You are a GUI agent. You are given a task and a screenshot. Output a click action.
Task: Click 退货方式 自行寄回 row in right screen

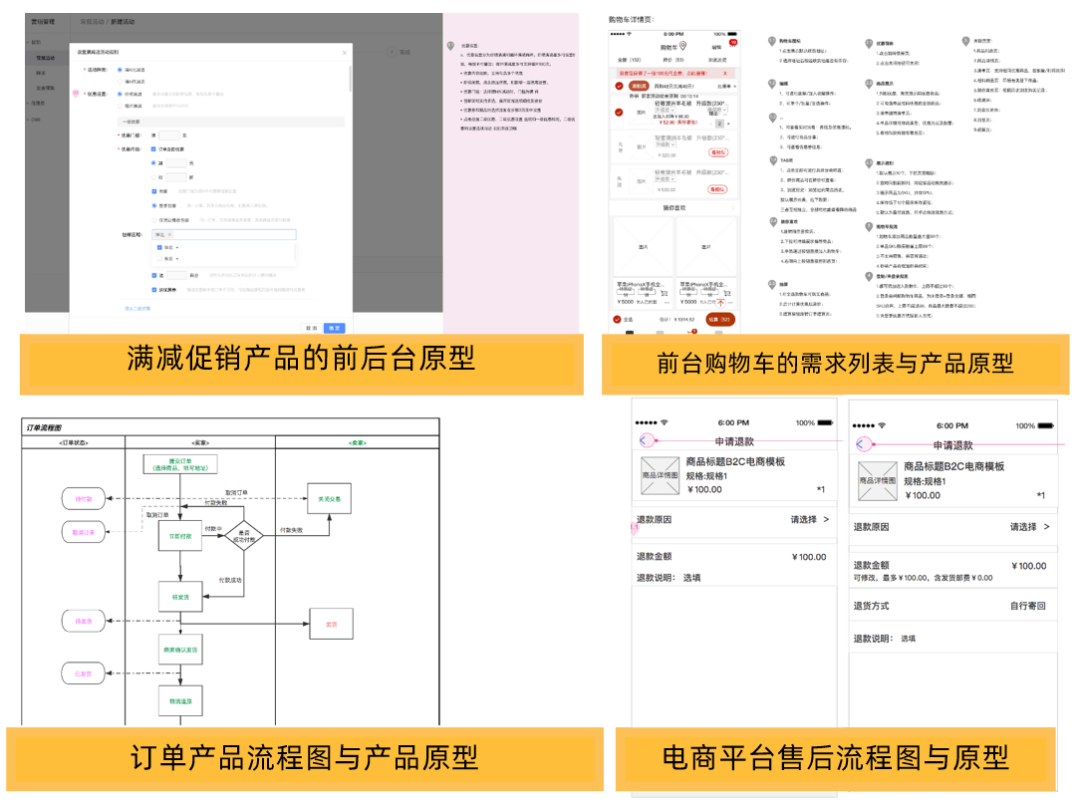953,606
